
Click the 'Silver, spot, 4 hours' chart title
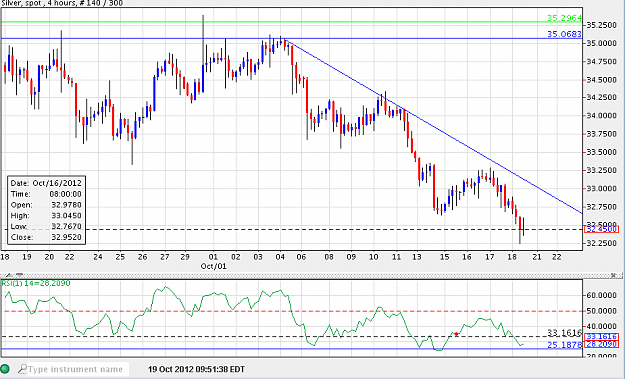(x=62, y=3)
